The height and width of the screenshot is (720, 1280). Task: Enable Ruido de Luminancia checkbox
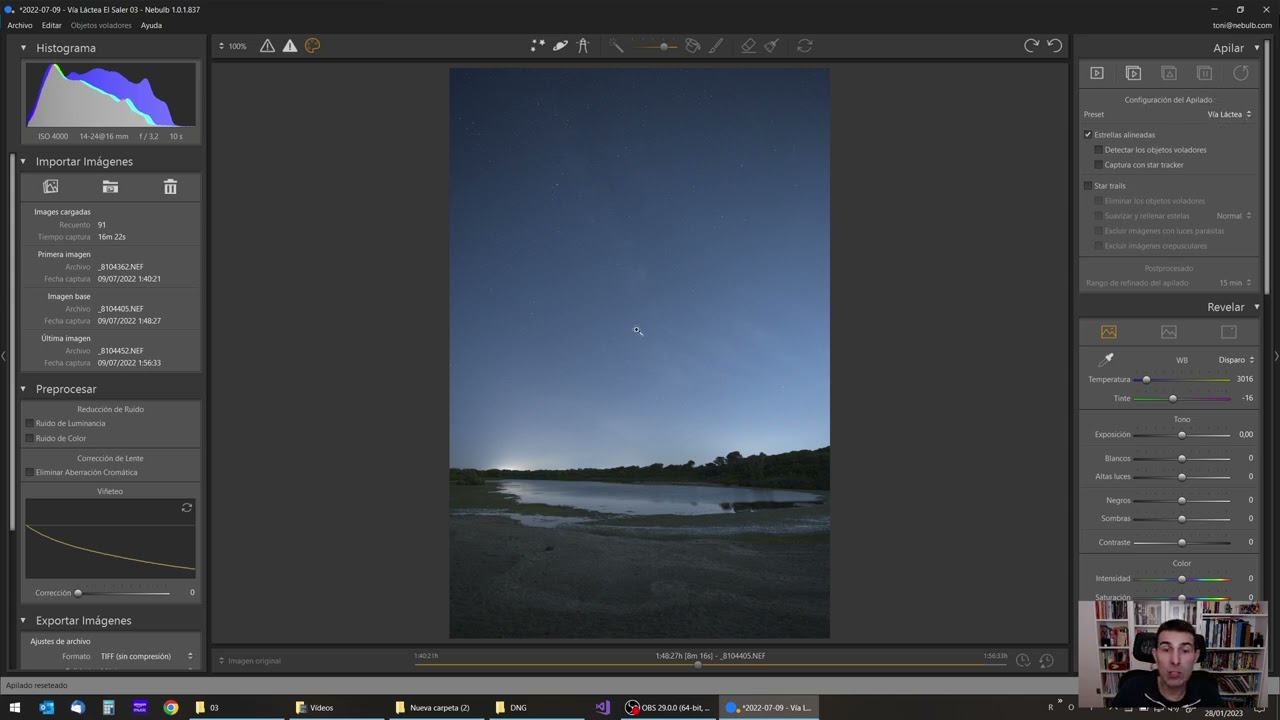coord(29,424)
